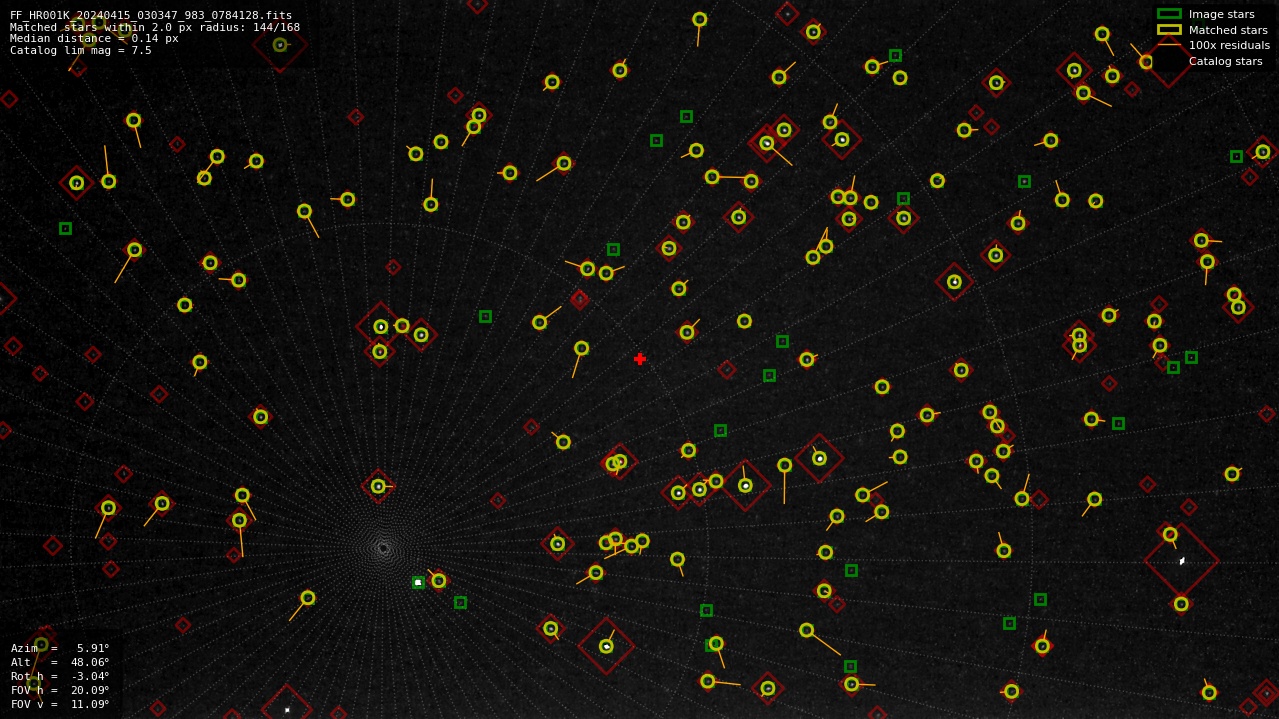This screenshot has height=719, width=1279.
Task: Select the 'Catalog stars' legend label
Action: [1225, 61]
